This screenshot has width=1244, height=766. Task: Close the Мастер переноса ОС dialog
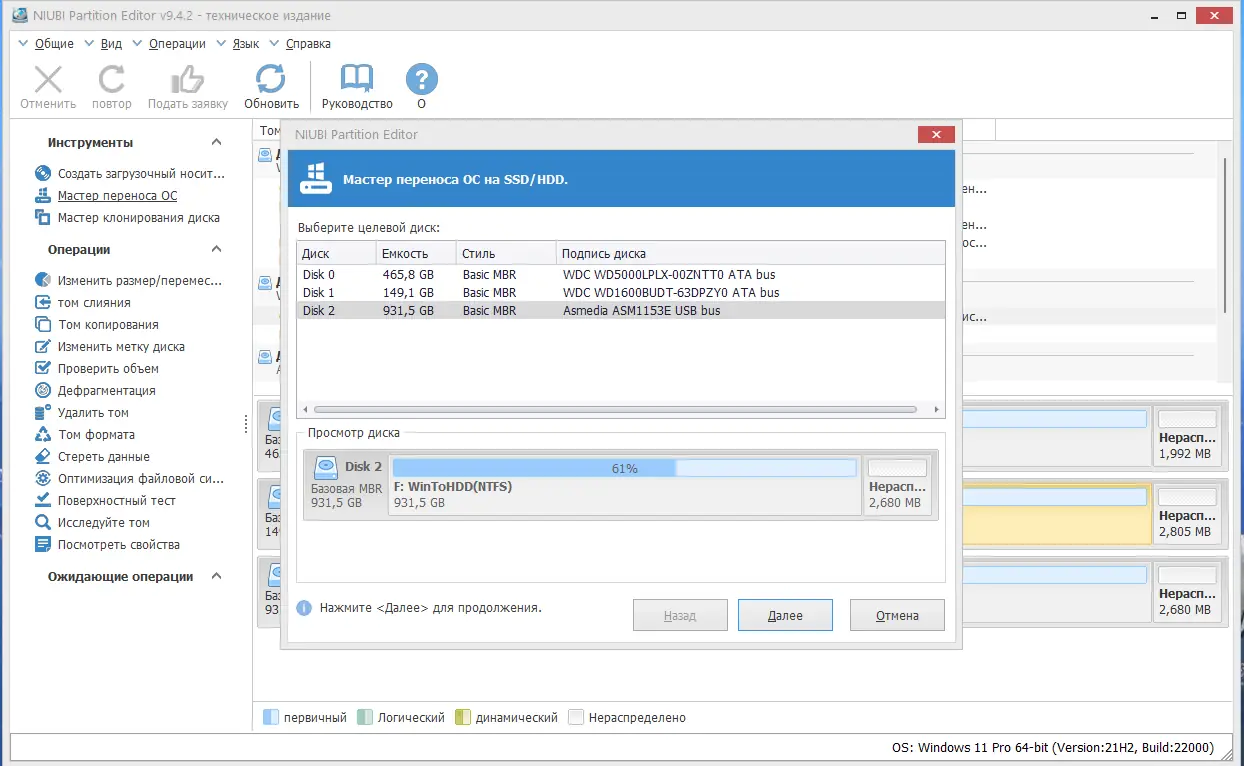pyautogui.click(x=935, y=135)
